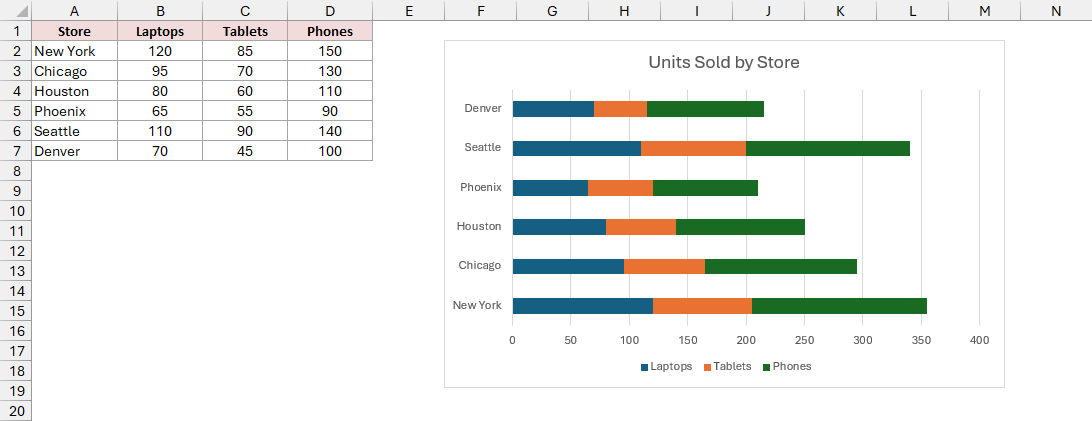Screen dimensions: 1092x421
Task: Click the Select All corner button
Action: click(x=15, y=10)
